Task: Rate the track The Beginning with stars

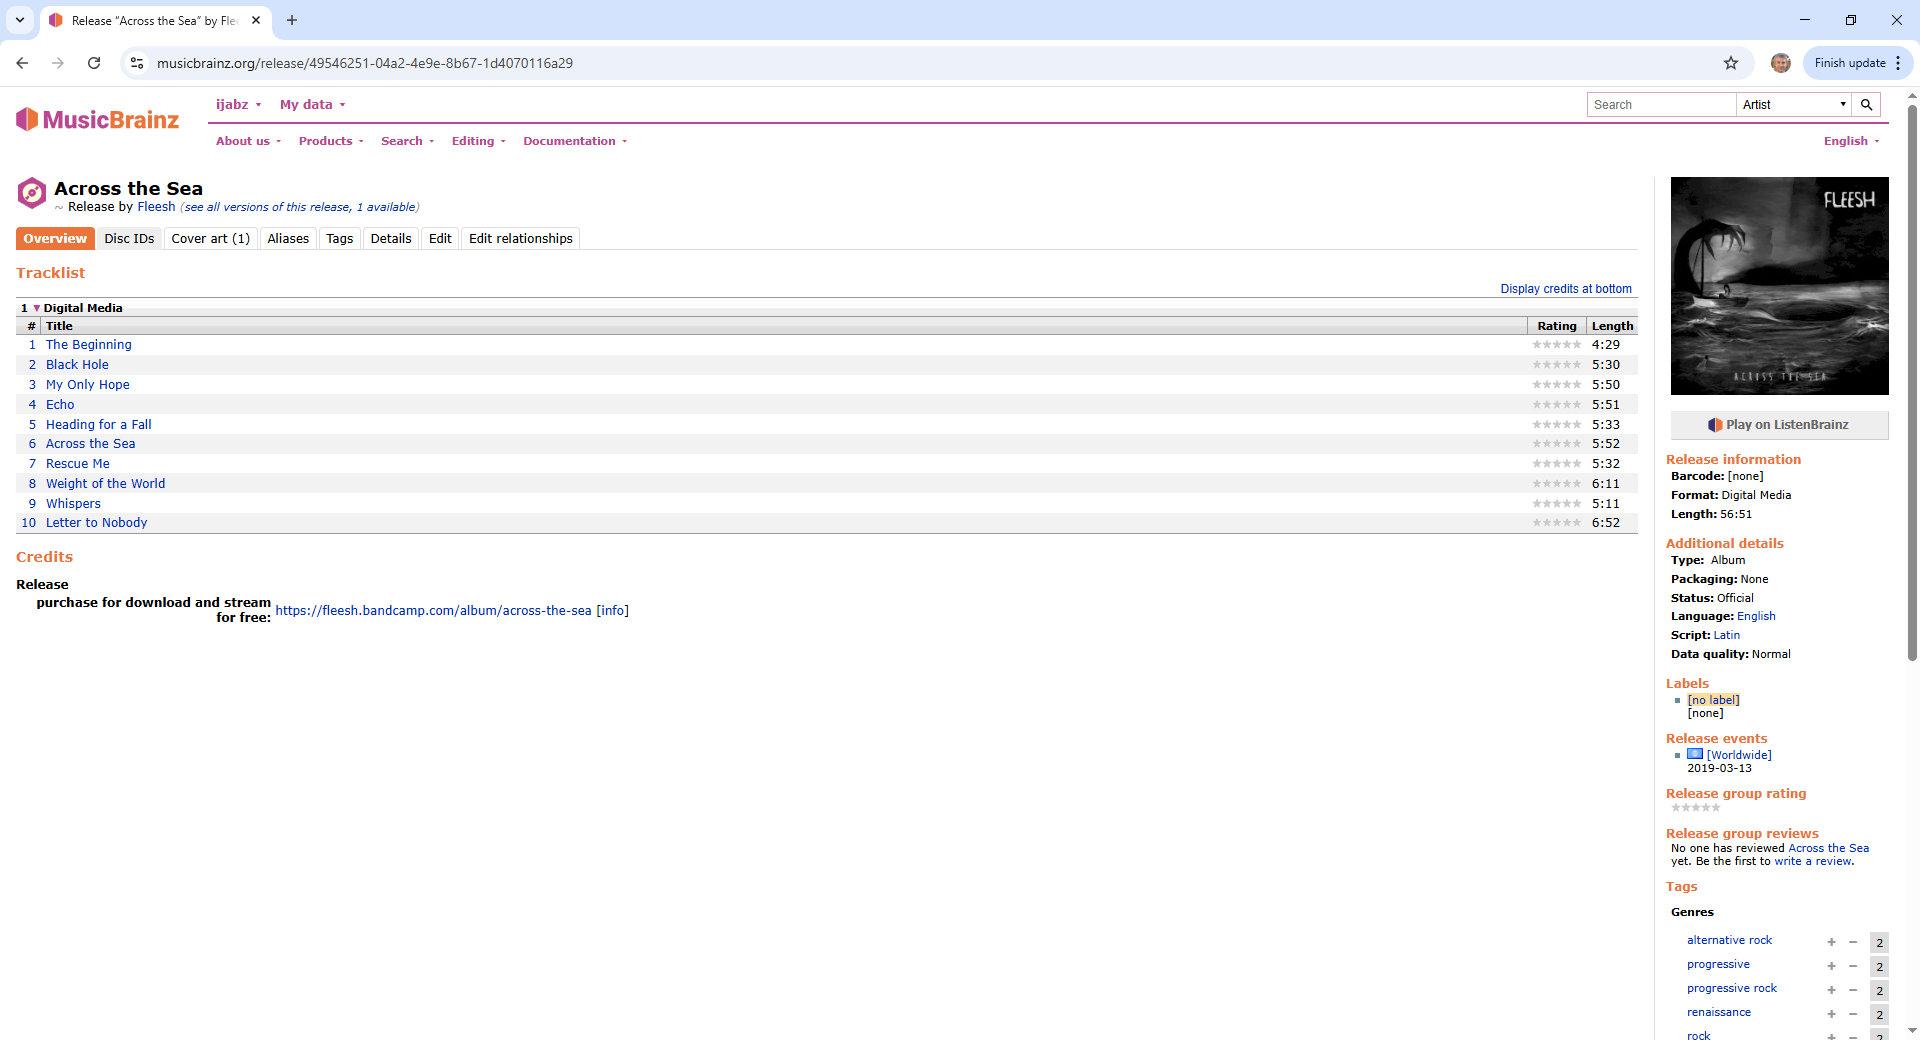Action: 1556,345
